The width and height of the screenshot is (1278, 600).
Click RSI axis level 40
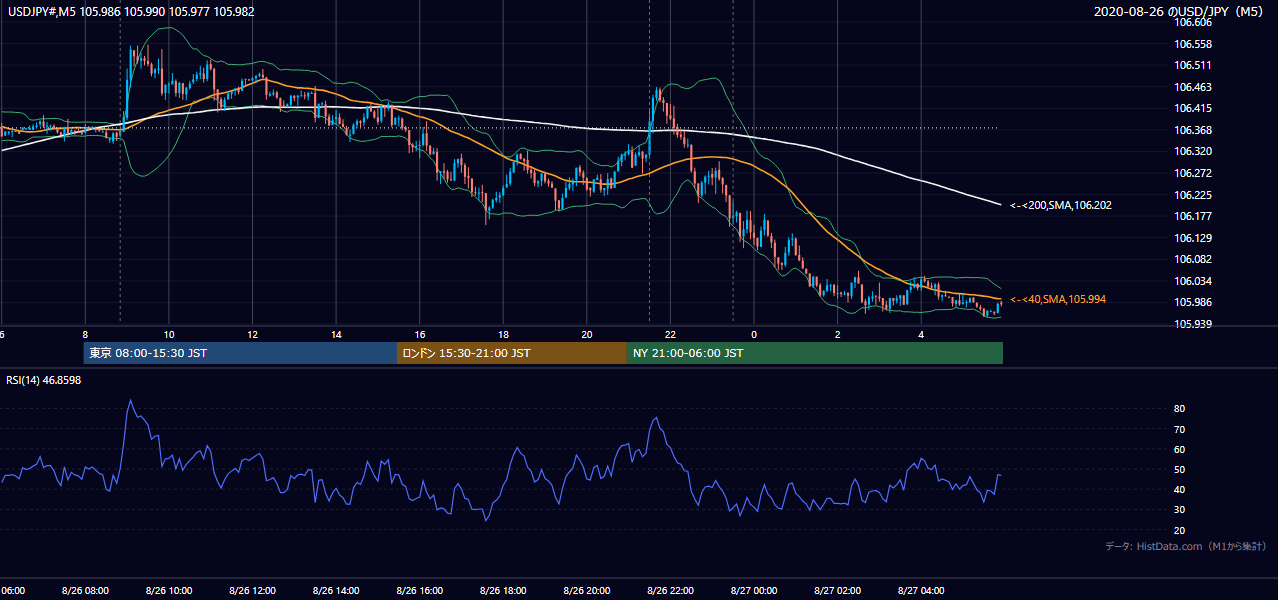(x=1180, y=489)
